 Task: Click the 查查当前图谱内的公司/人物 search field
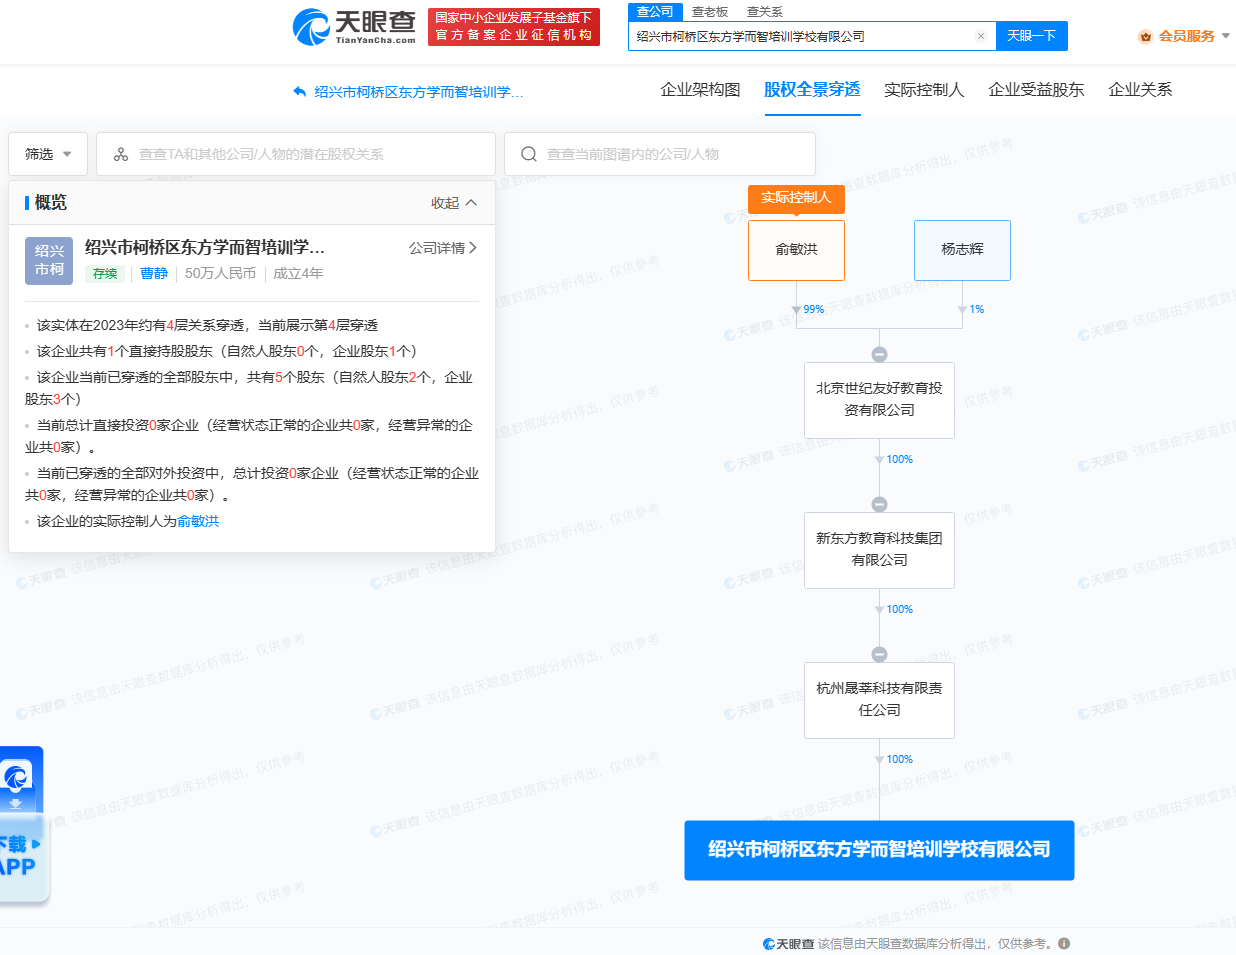(660, 154)
